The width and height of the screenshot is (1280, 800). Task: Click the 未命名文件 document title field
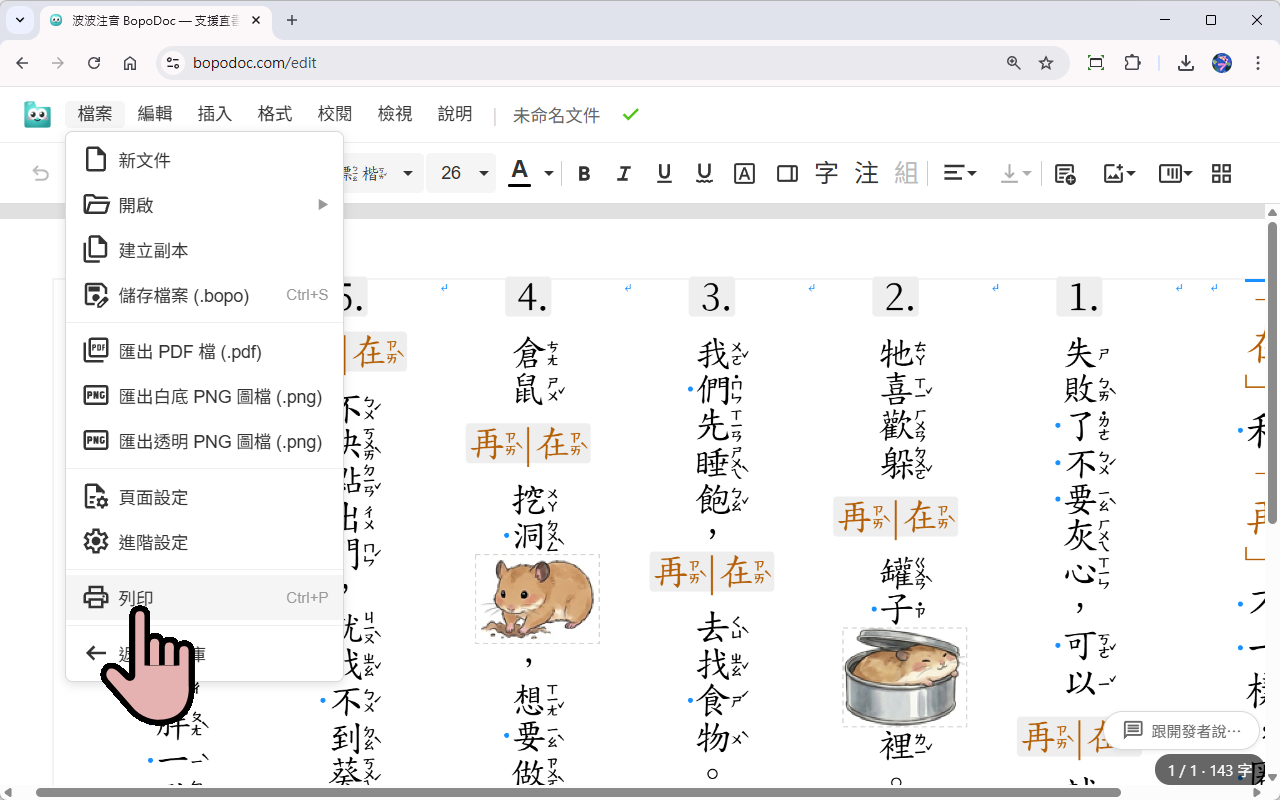tap(555, 114)
